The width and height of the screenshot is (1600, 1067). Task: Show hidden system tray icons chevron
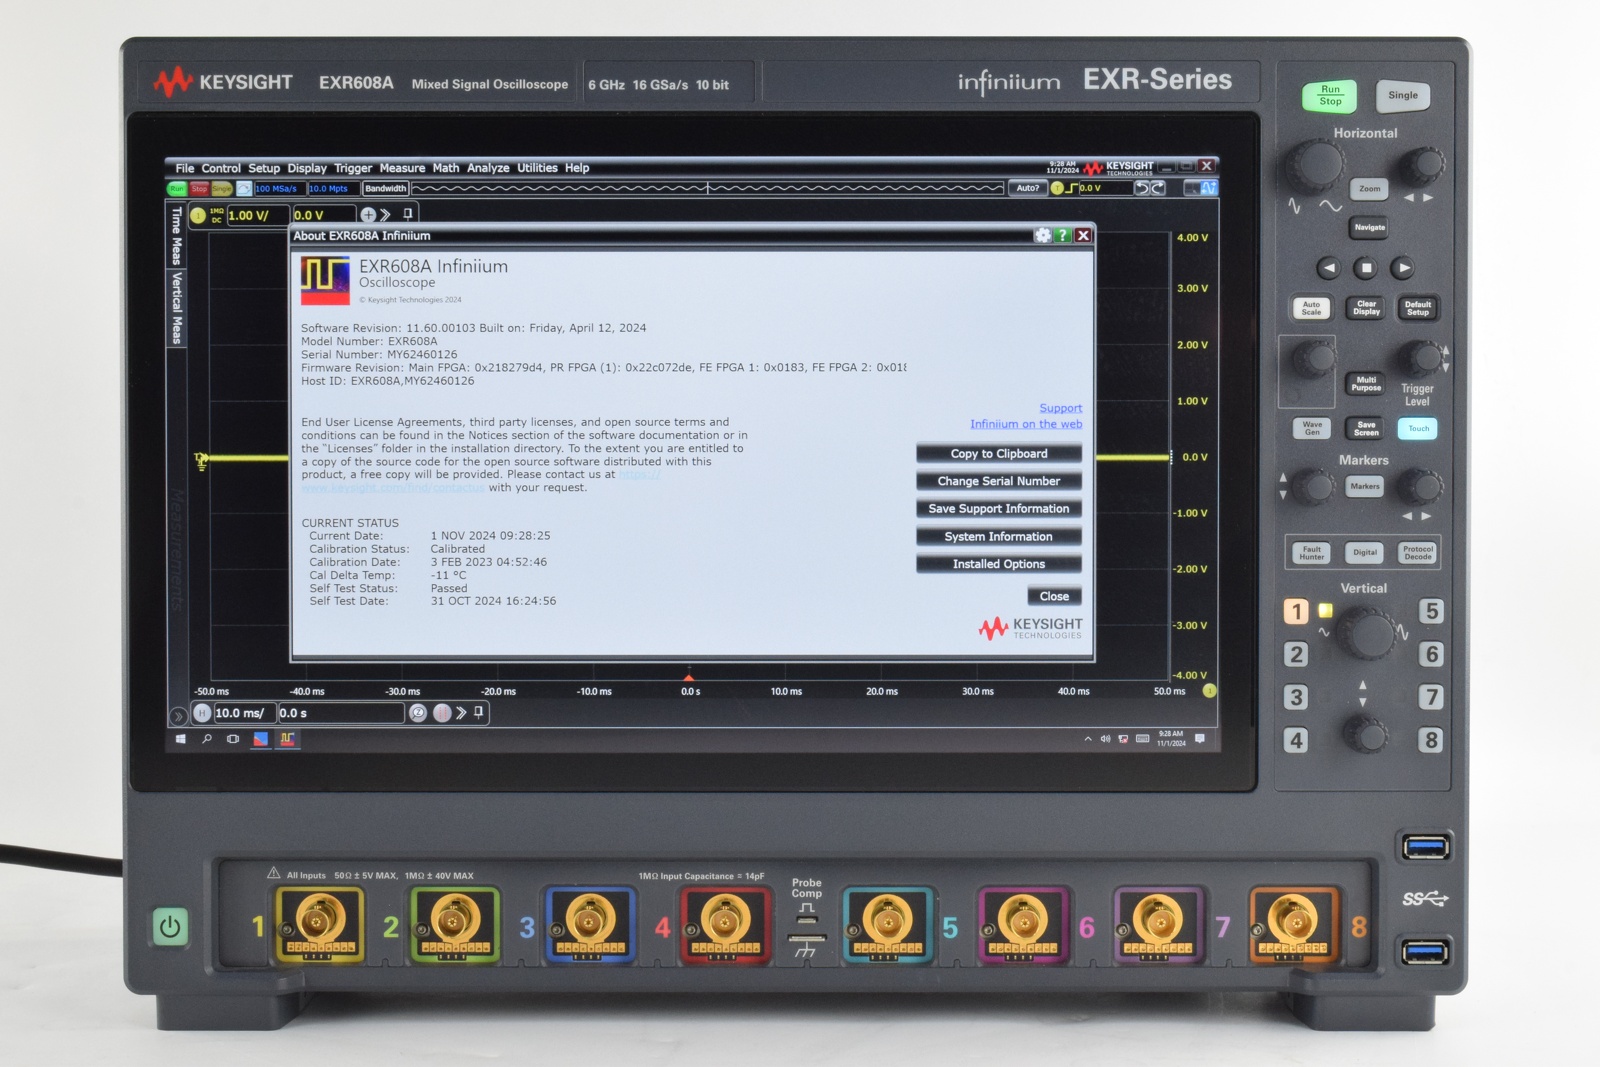pos(1088,739)
